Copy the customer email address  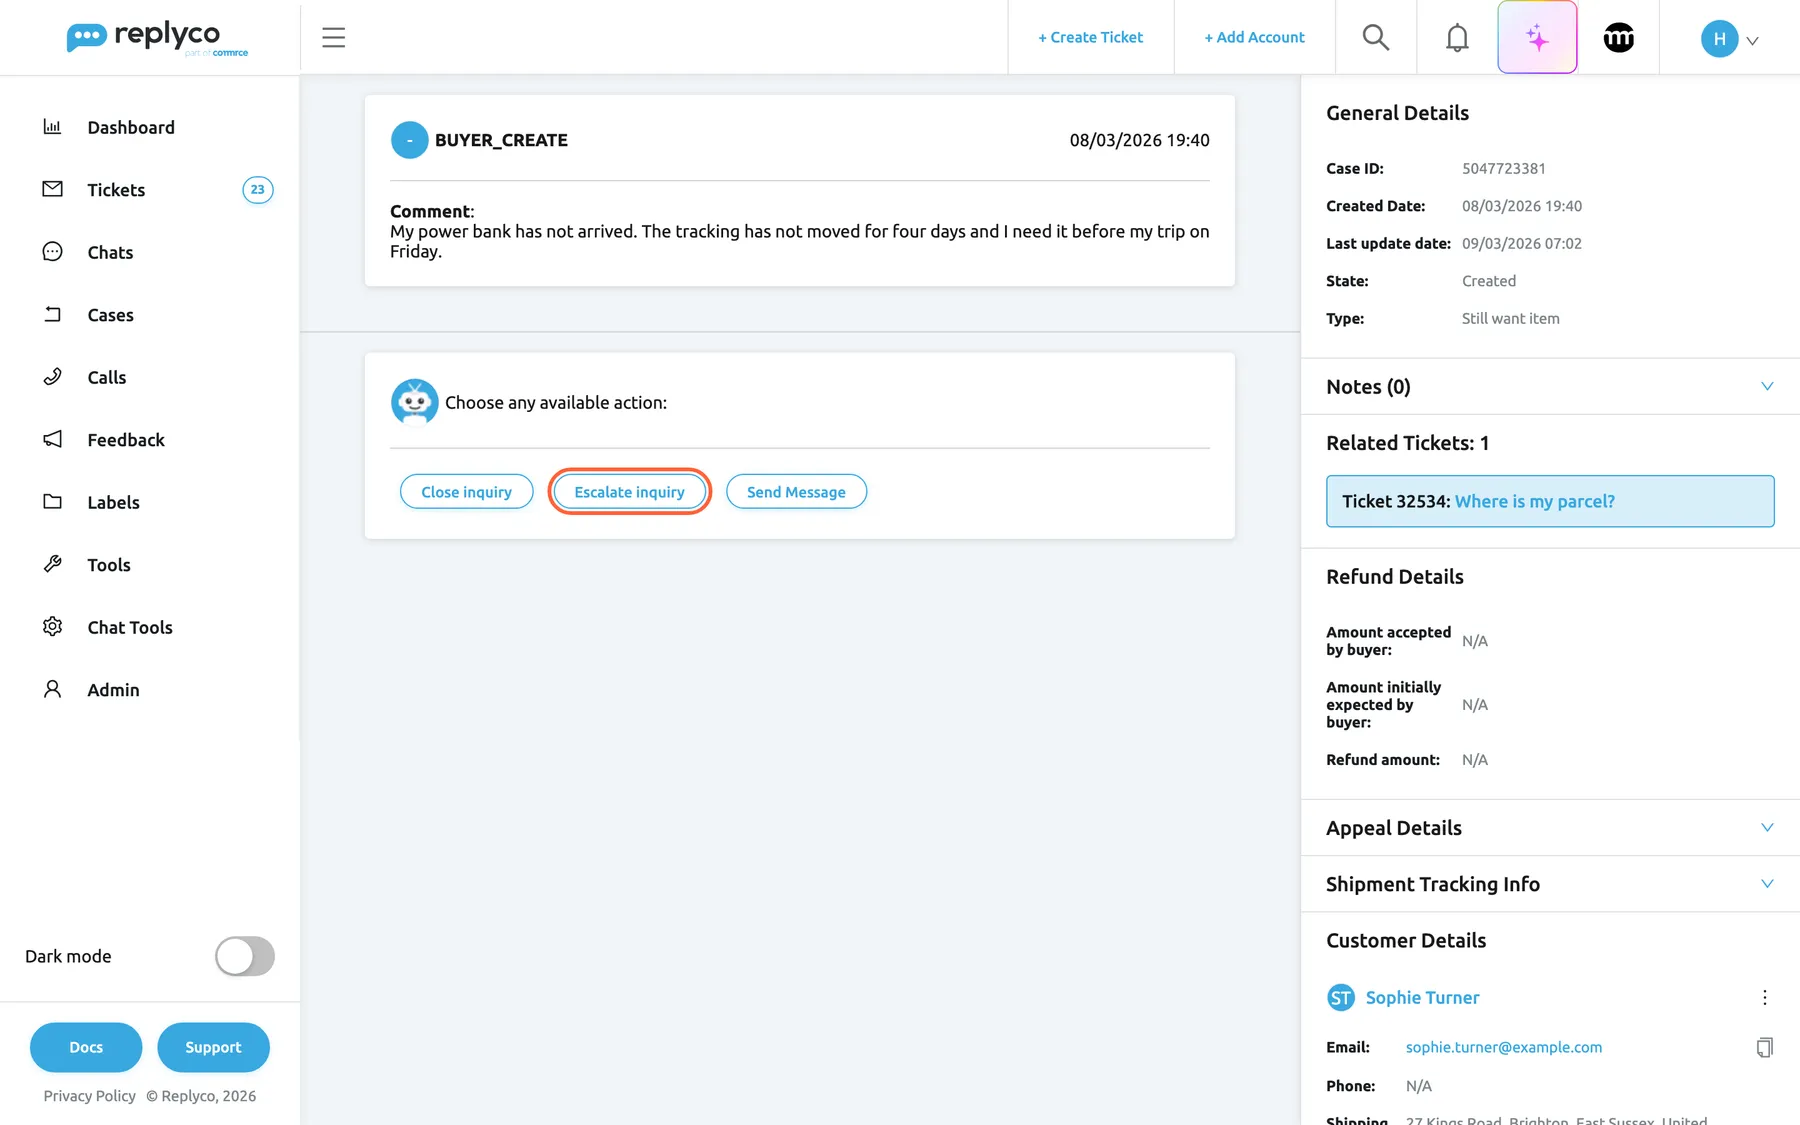click(x=1764, y=1047)
